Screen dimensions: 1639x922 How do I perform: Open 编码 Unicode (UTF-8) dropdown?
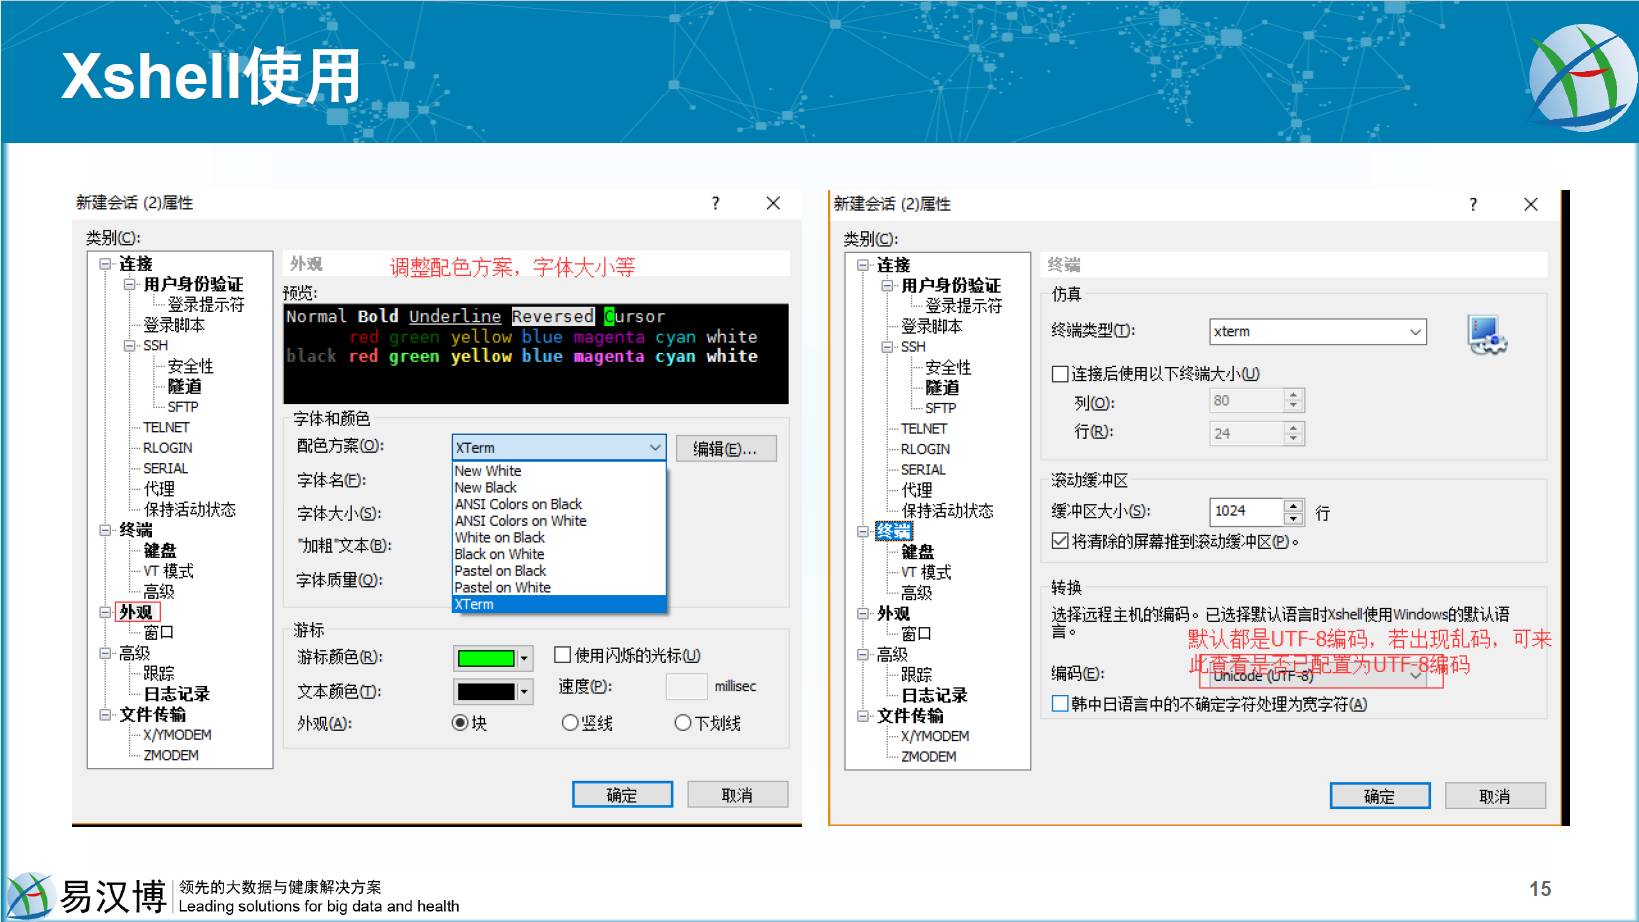tap(1318, 676)
